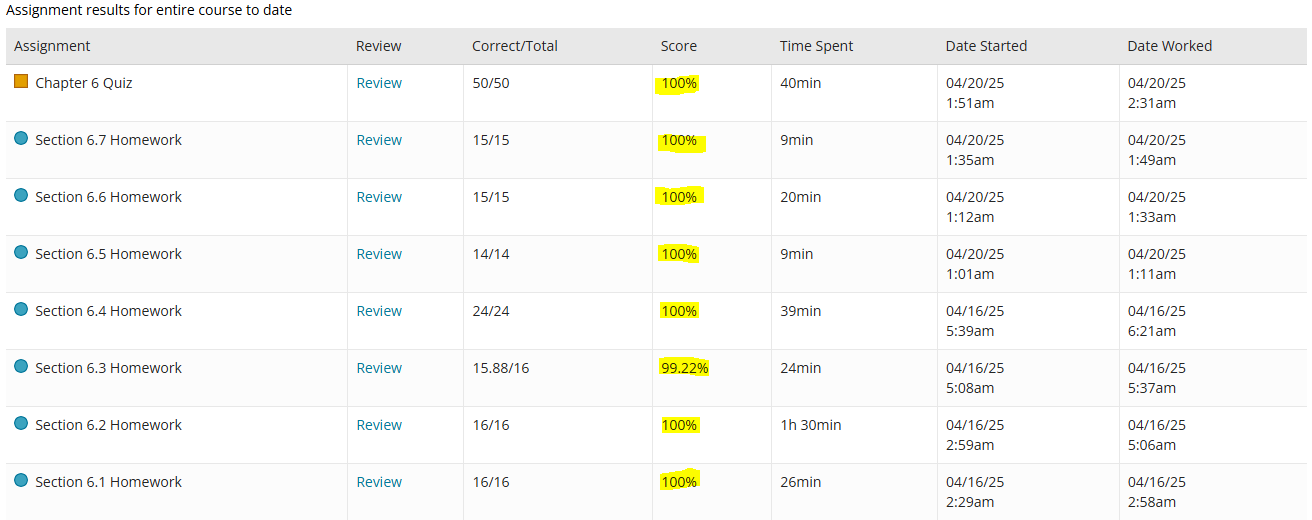Screen dimensions: 1312x520
Task: Click the Section 6.2 Homework assignment name
Action: coord(108,425)
